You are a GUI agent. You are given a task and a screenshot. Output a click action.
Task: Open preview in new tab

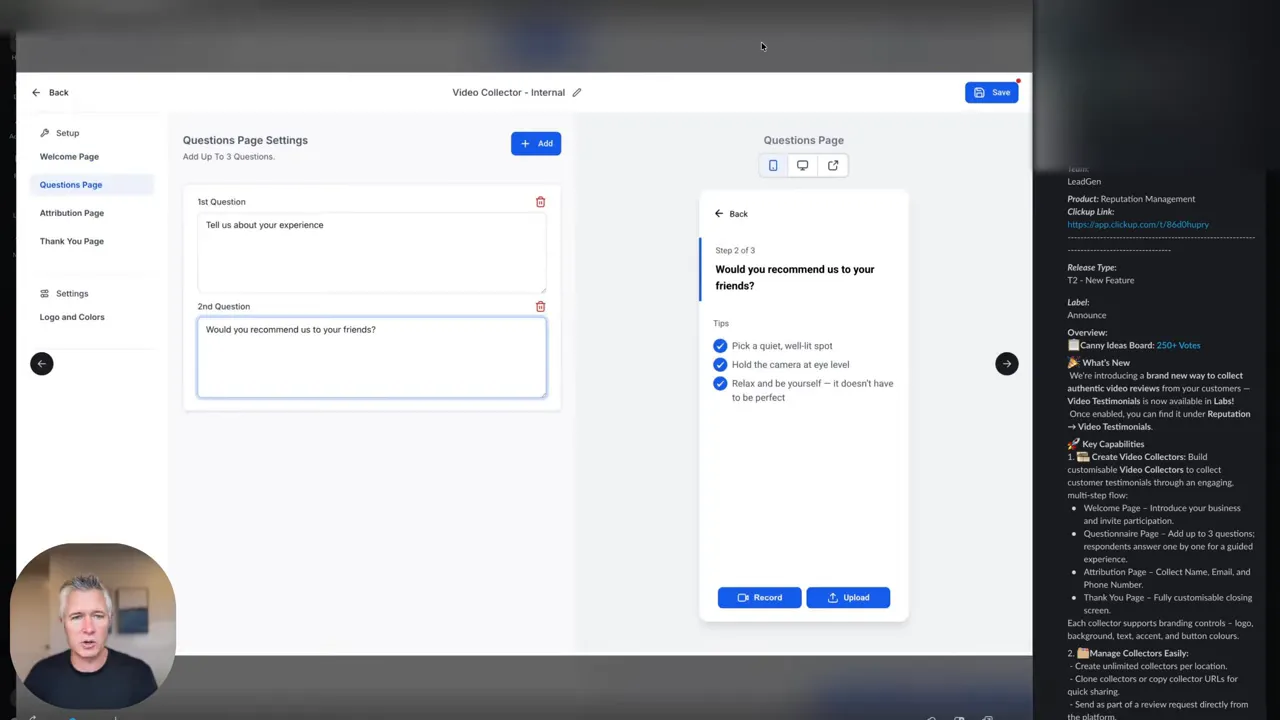pos(832,165)
